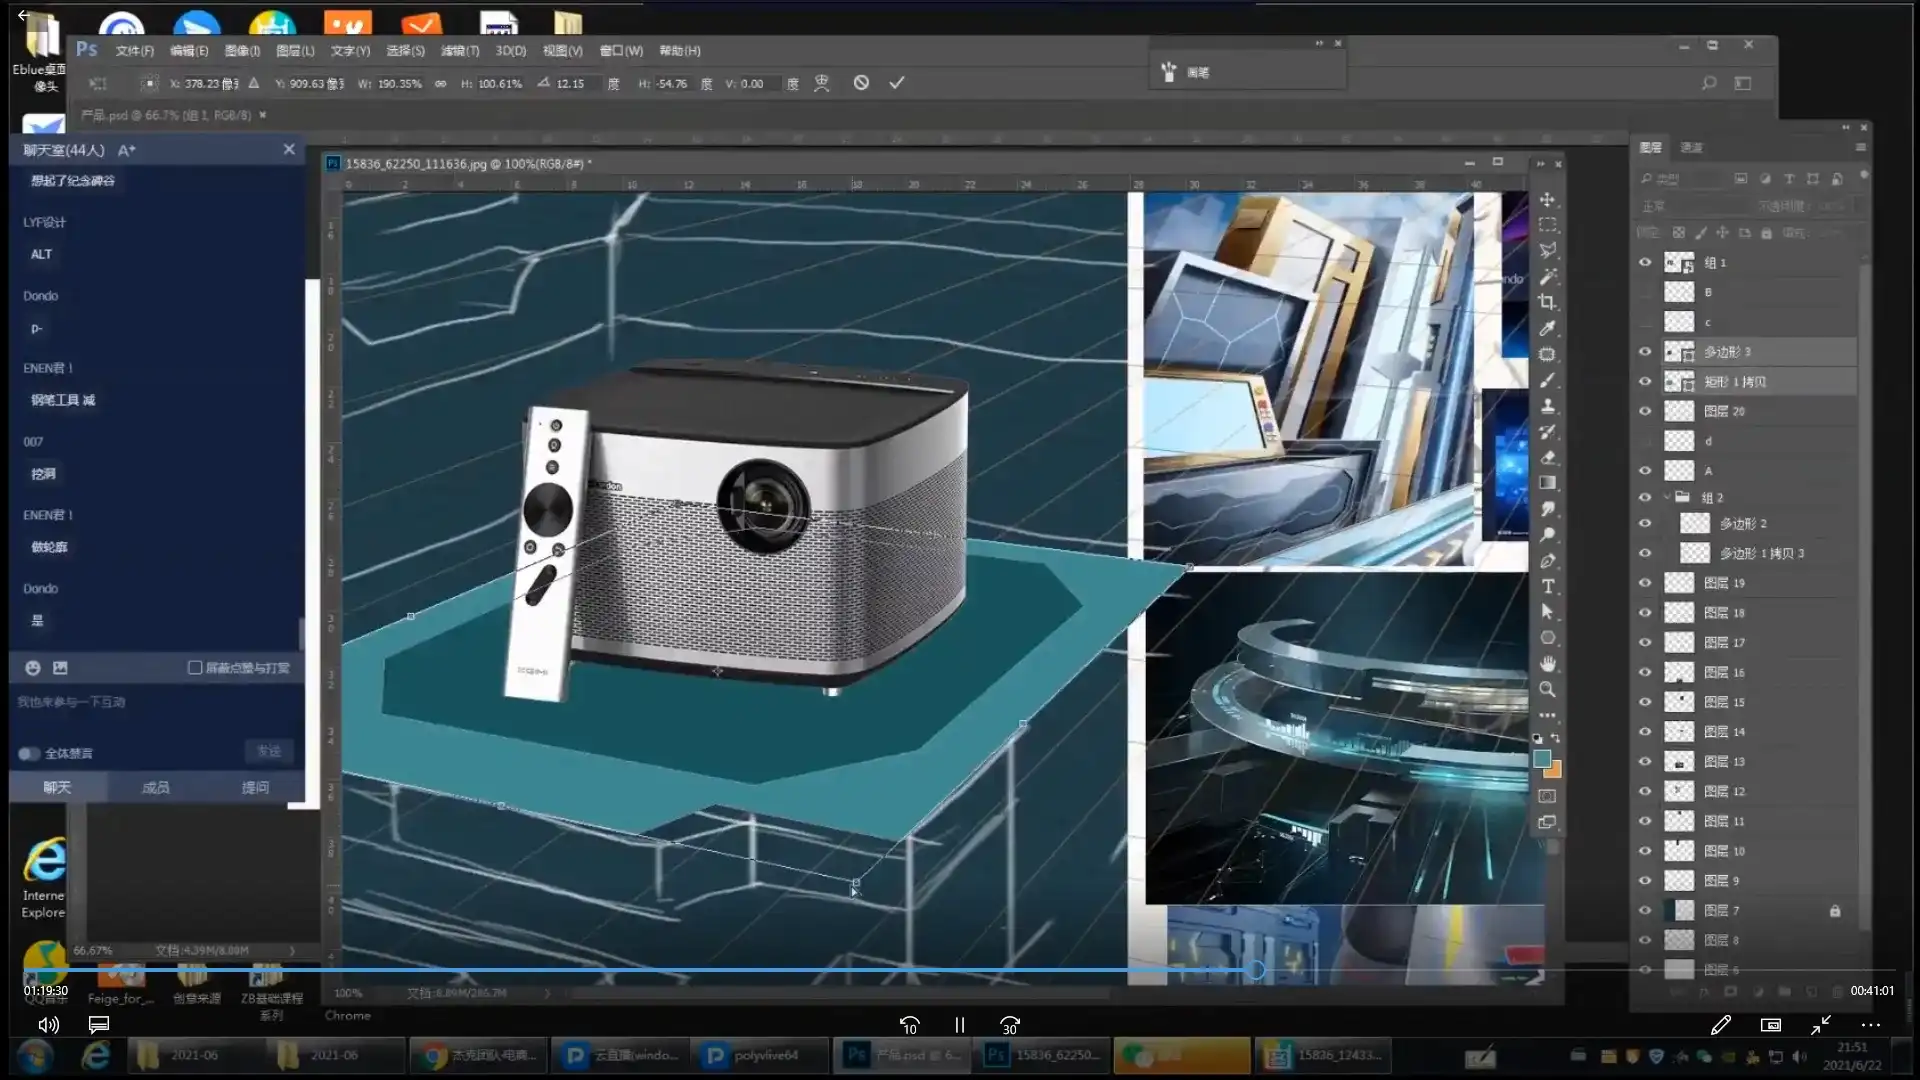Cancel transform with the circle-slash icon
1920x1080 pixels.
[861, 83]
